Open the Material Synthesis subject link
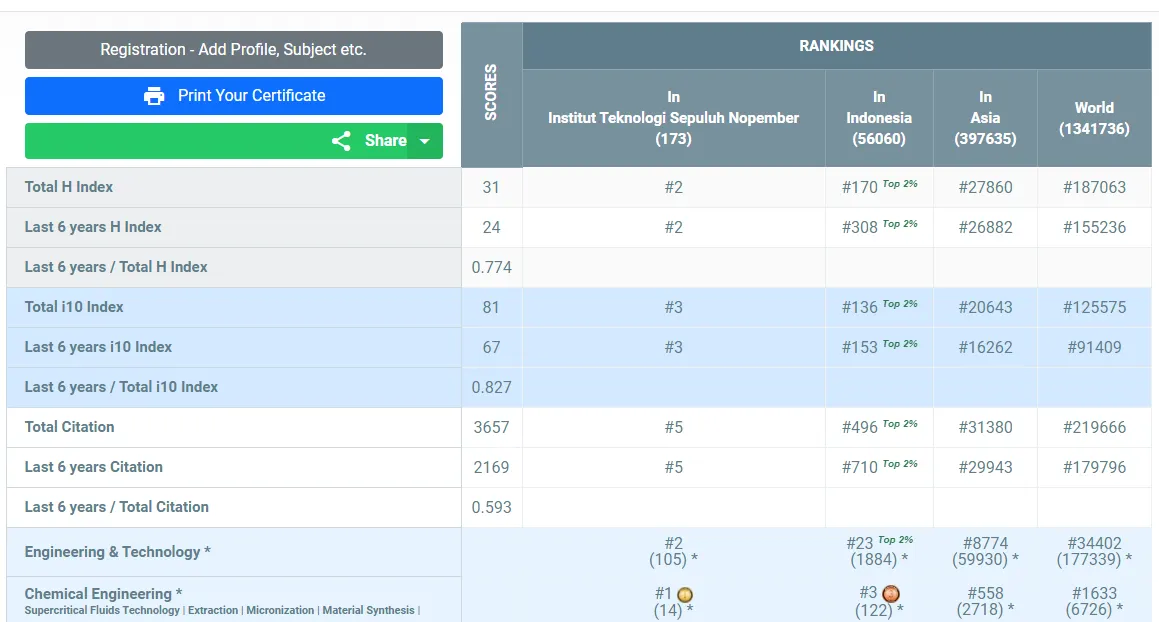 pos(367,610)
